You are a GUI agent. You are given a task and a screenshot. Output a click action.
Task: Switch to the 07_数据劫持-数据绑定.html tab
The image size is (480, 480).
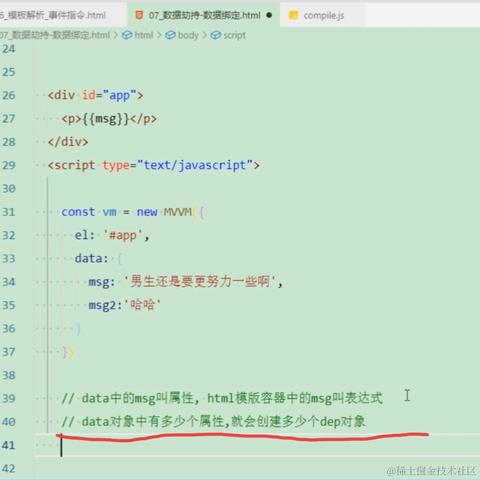[203, 15]
